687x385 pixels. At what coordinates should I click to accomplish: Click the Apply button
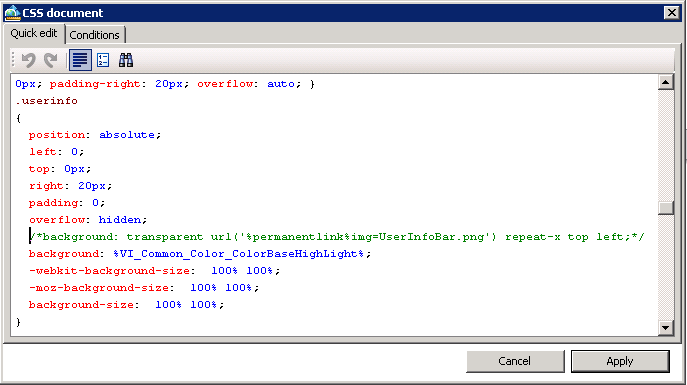pos(620,361)
